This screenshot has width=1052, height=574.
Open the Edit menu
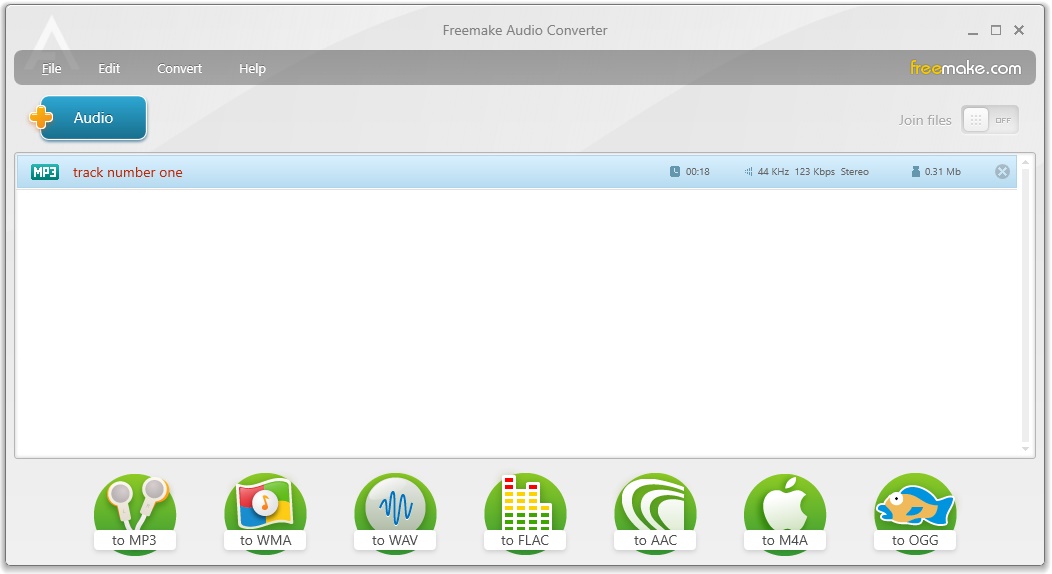pyautogui.click(x=109, y=68)
